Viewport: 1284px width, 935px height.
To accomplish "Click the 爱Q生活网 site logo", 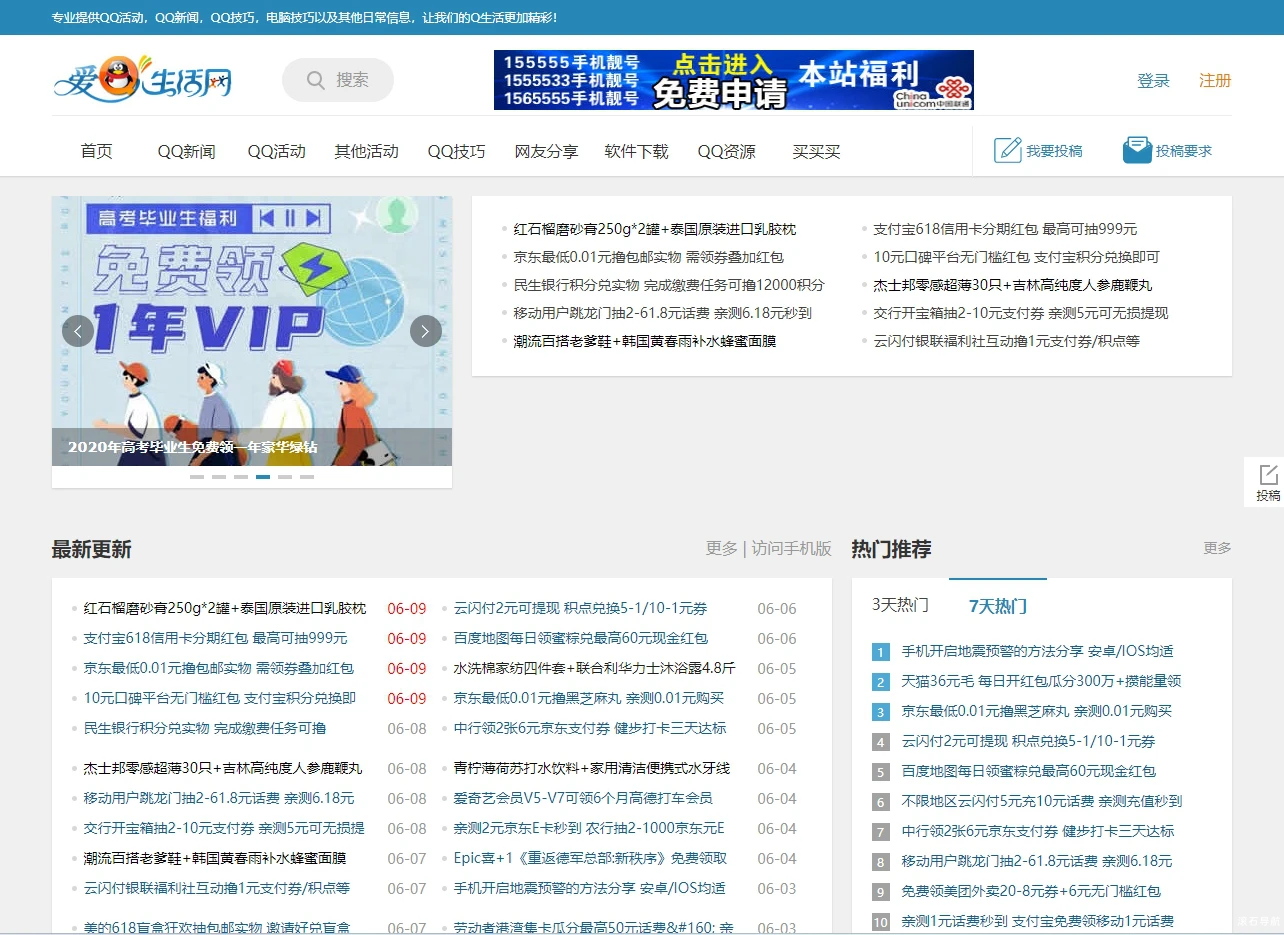I will [142, 80].
